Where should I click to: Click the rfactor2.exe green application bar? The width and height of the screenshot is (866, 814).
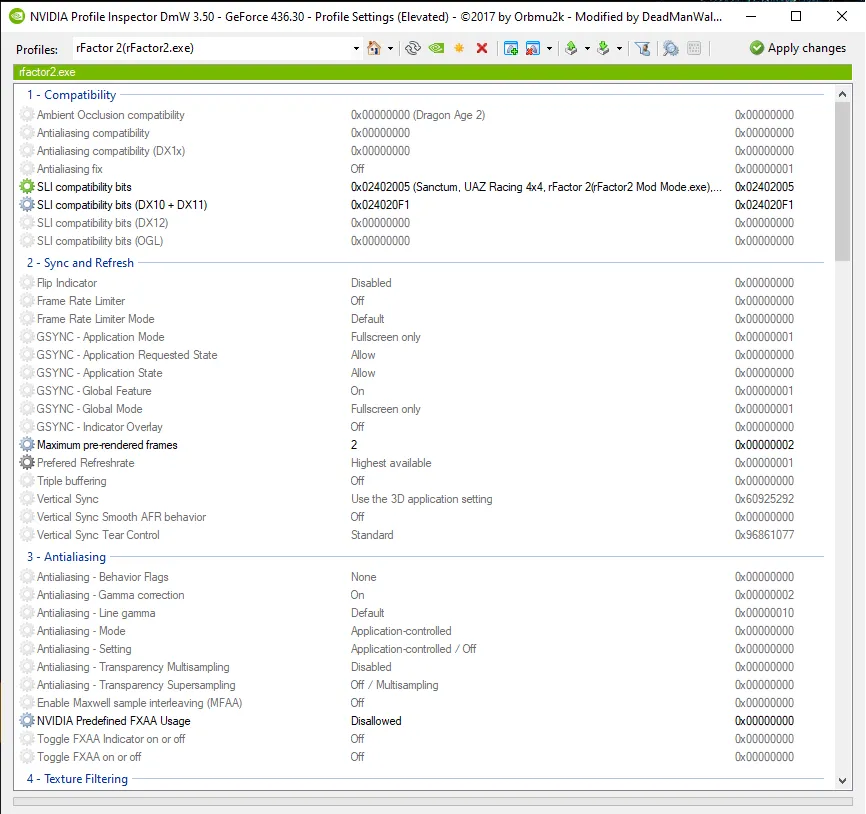432,72
